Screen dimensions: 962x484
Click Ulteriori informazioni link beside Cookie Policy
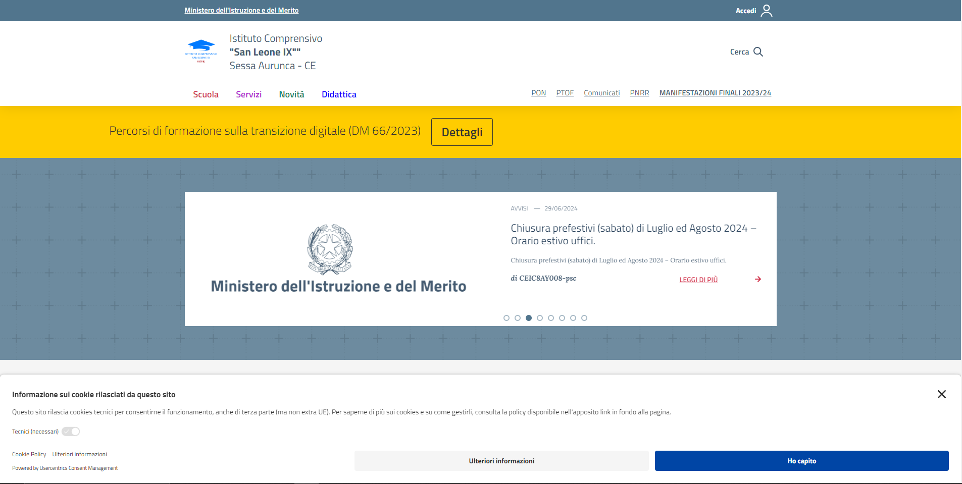[x=80, y=454]
